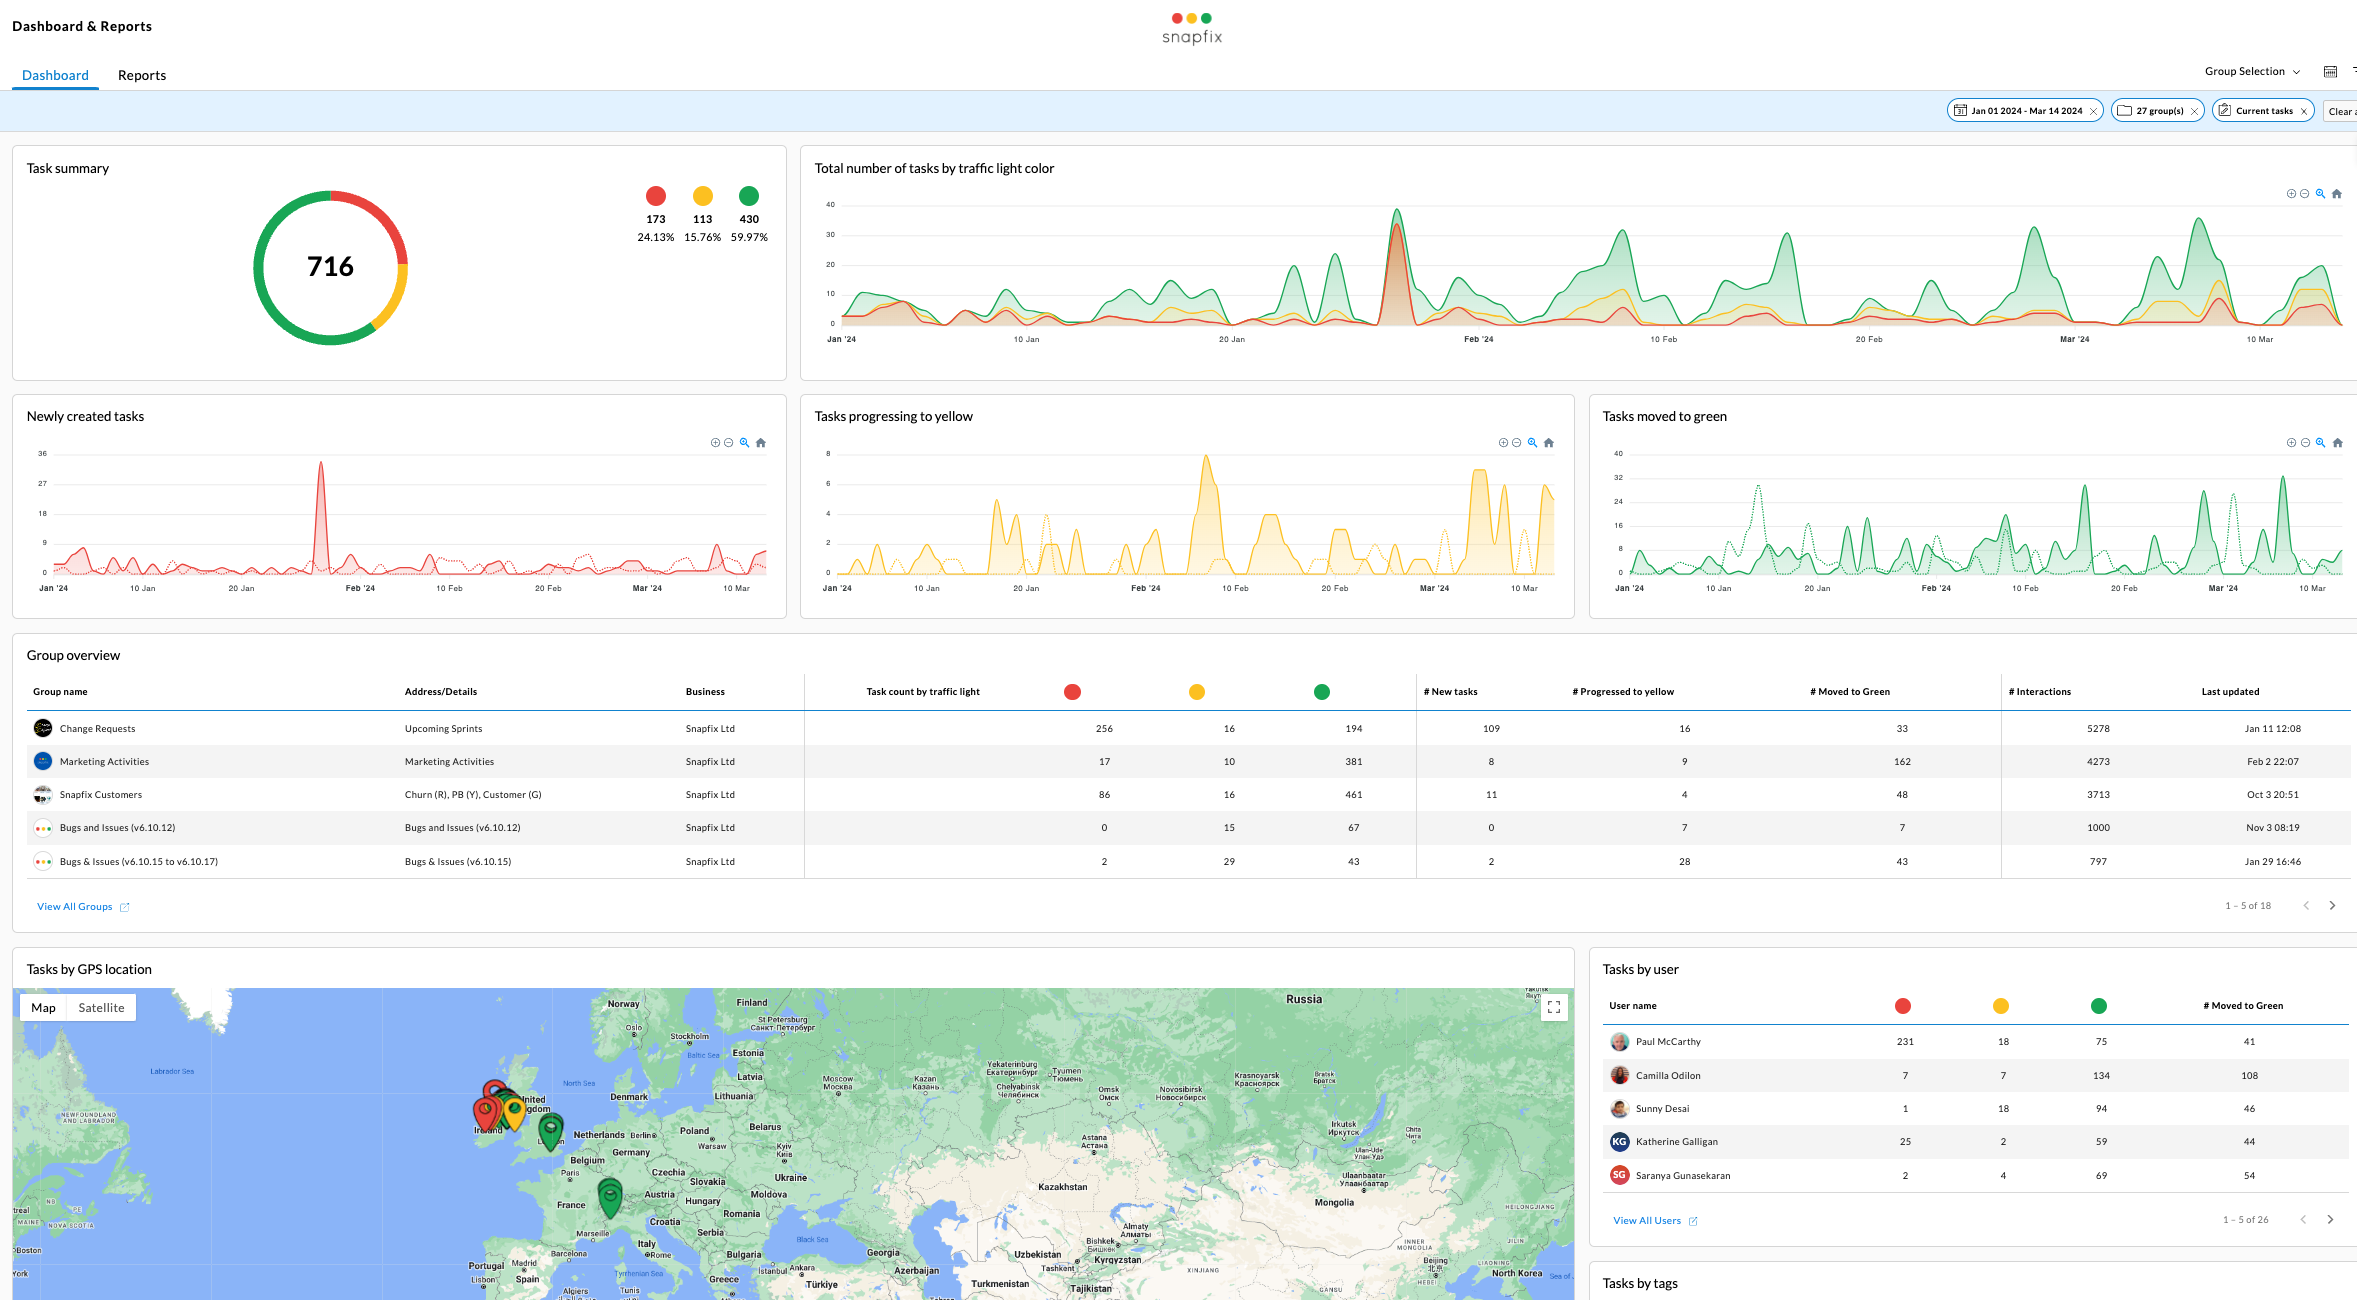
Task: Remove the date range filter chip
Action: [x=2093, y=112]
